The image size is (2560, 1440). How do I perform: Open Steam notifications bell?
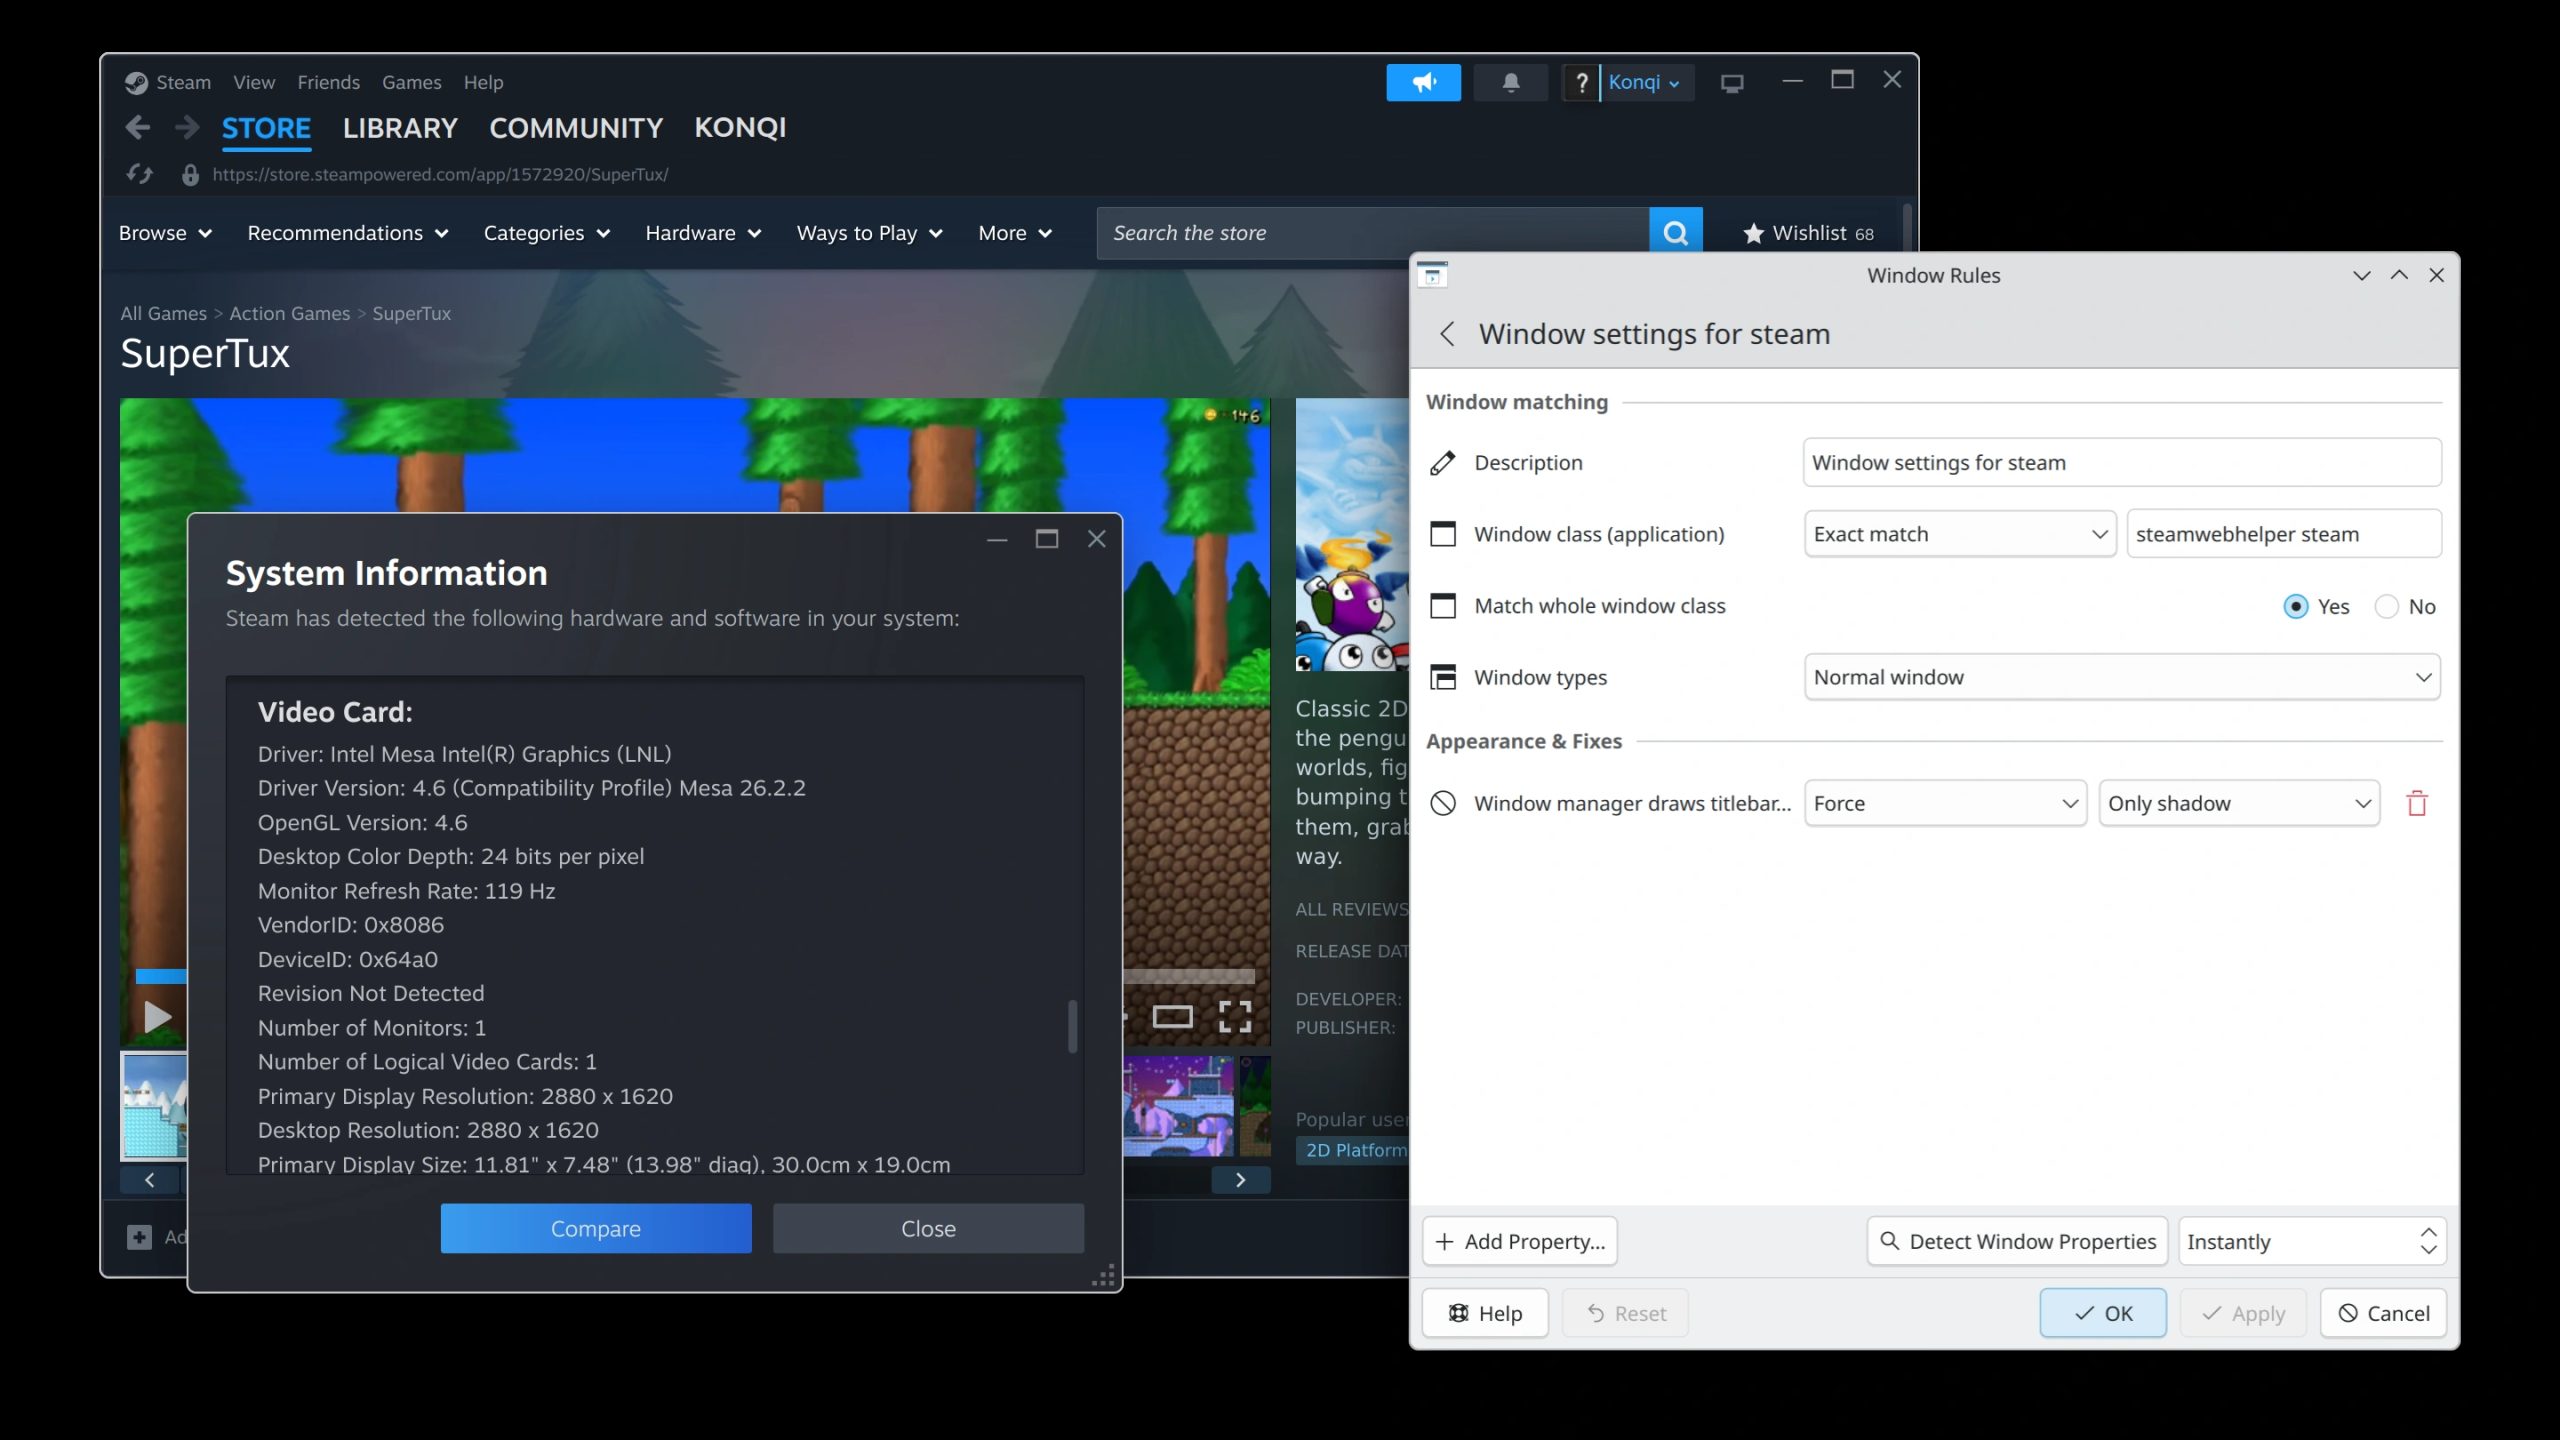point(1510,82)
